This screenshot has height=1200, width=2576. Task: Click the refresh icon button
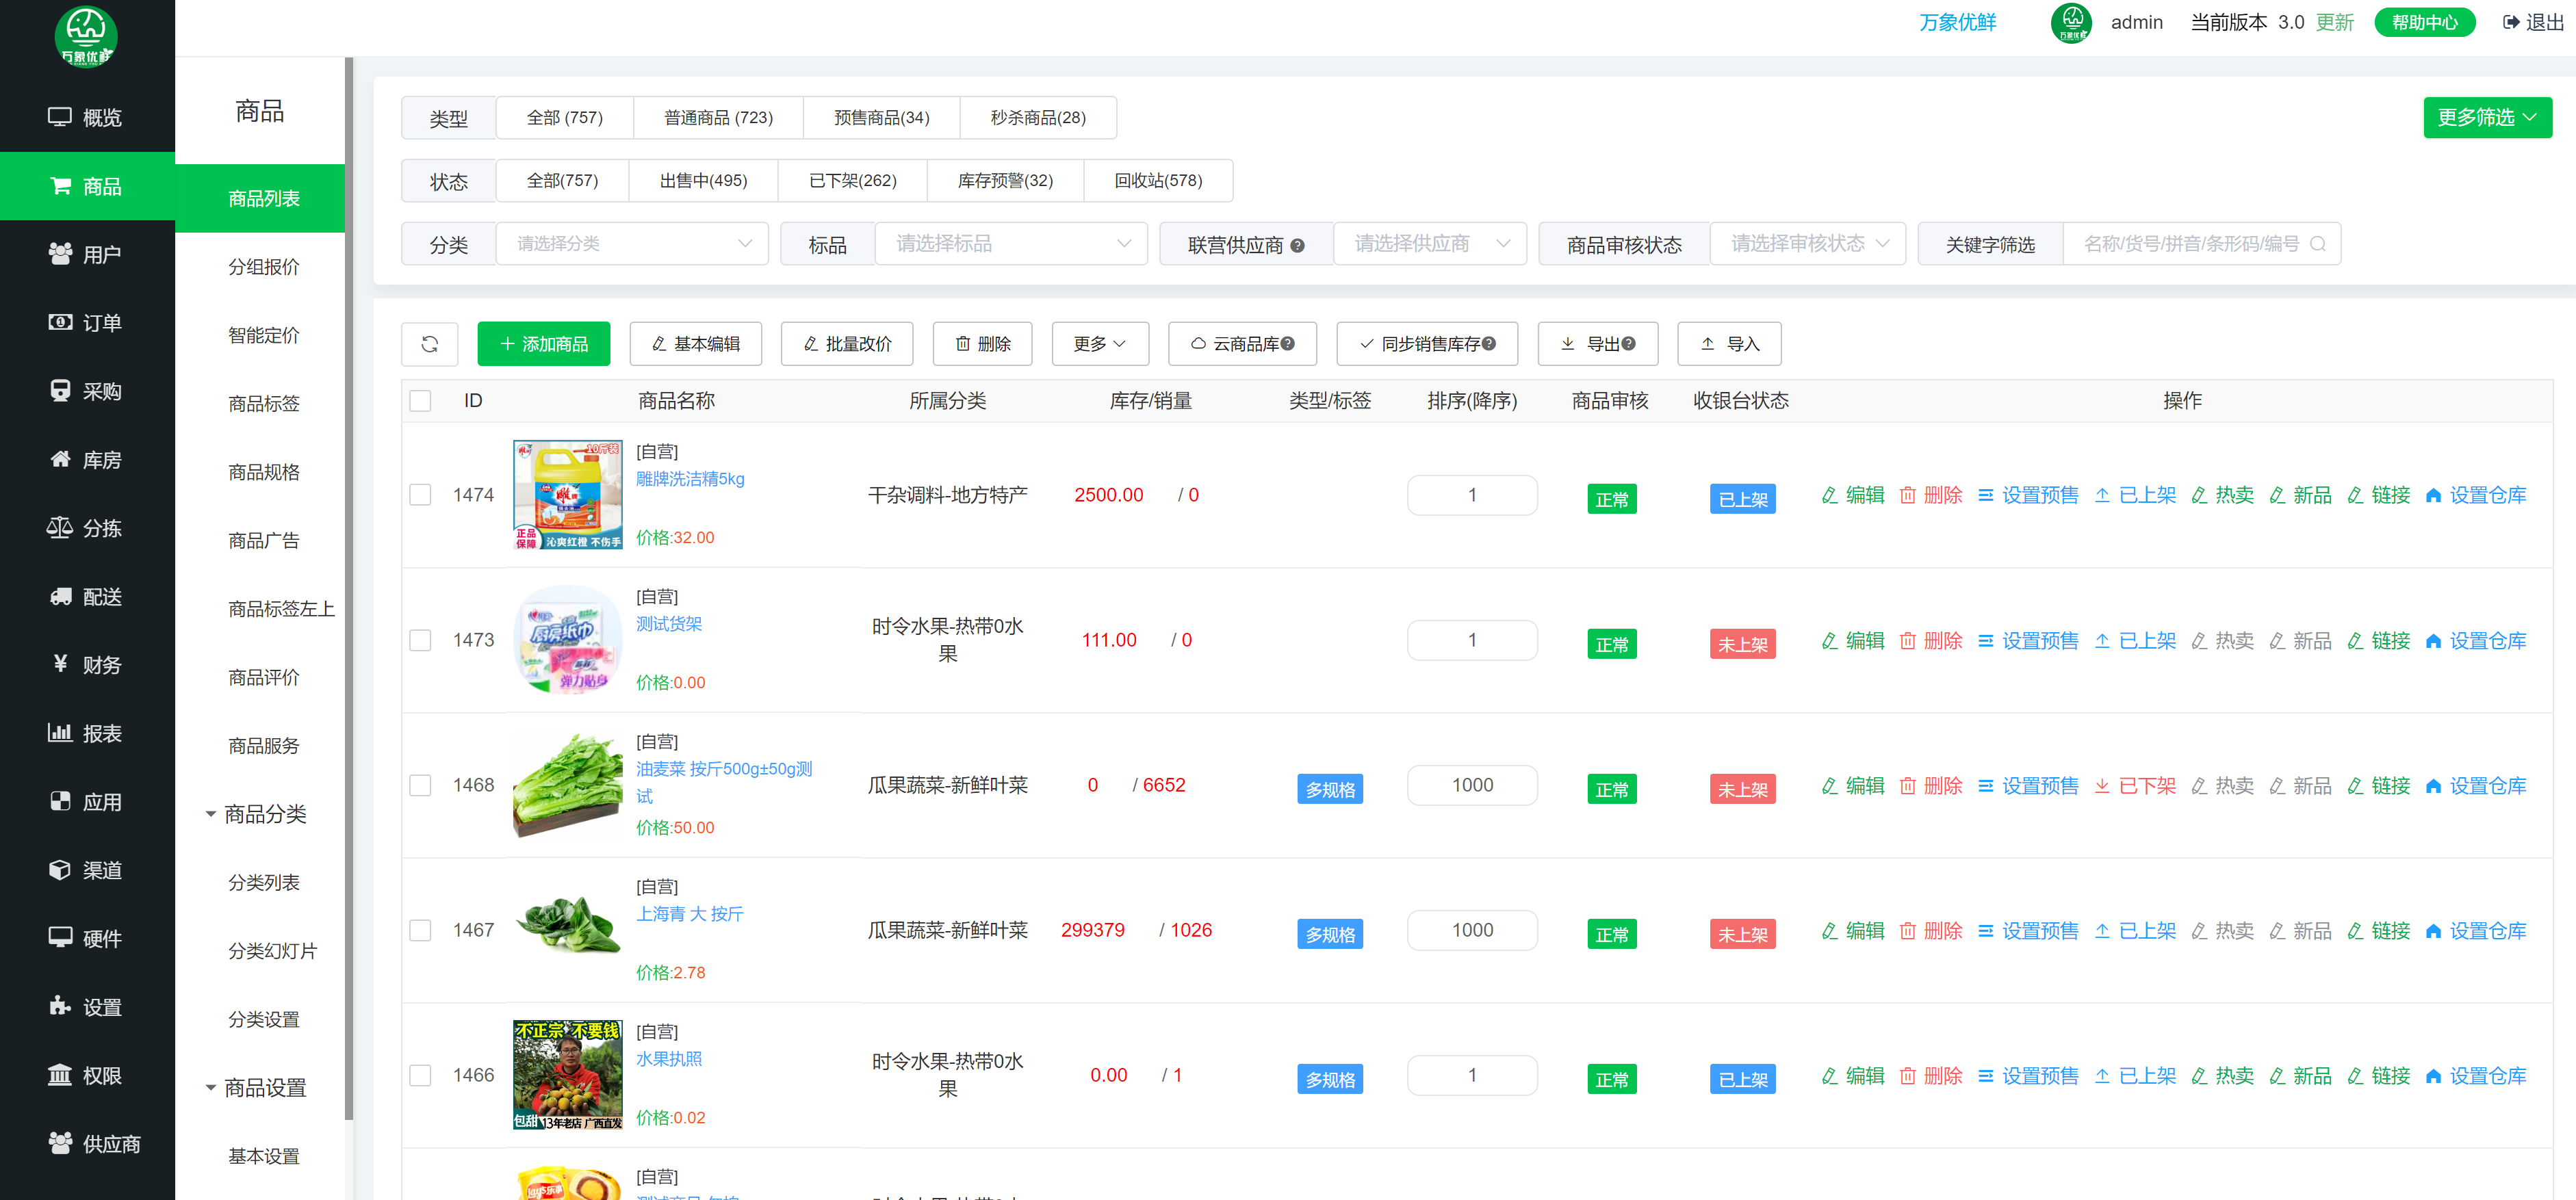(x=429, y=344)
